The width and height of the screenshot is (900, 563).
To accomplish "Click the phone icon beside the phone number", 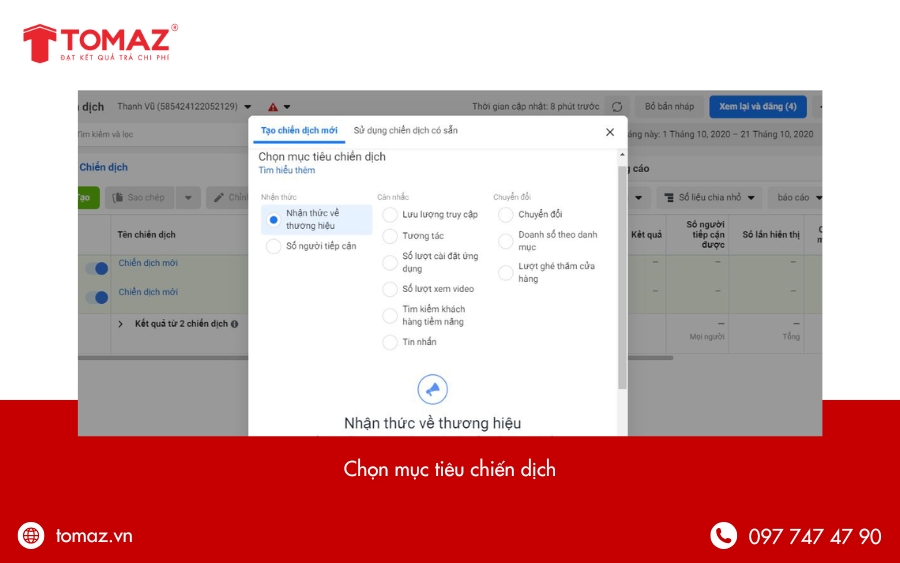I will click(x=723, y=536).
